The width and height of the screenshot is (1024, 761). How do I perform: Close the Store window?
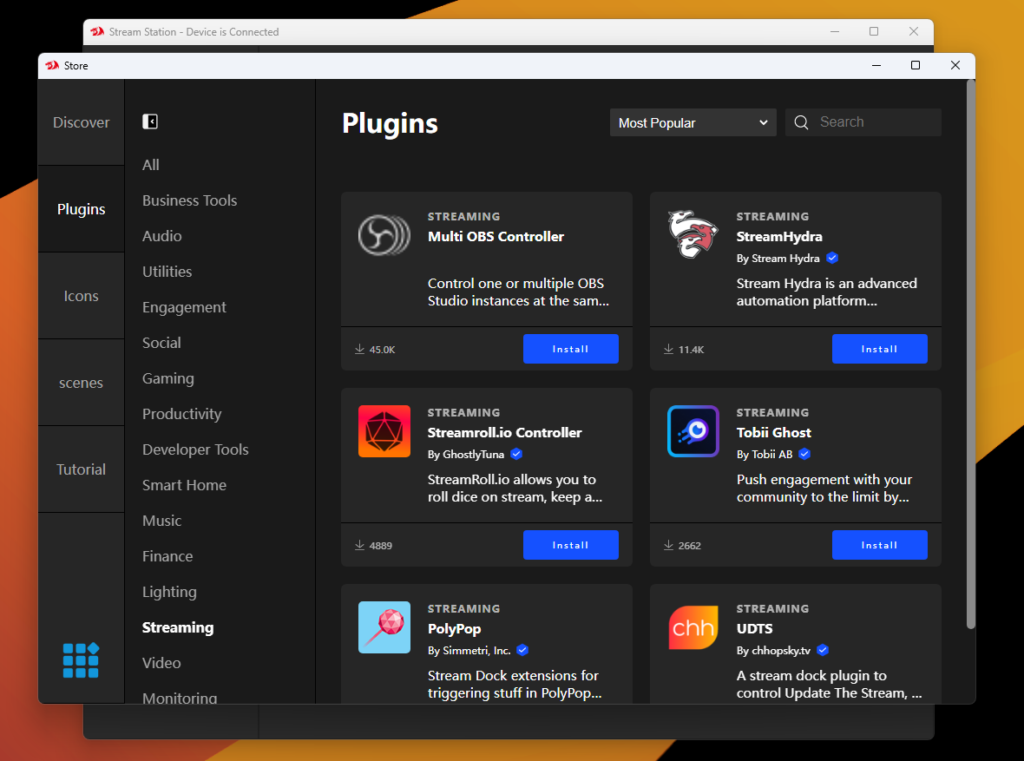955,65
